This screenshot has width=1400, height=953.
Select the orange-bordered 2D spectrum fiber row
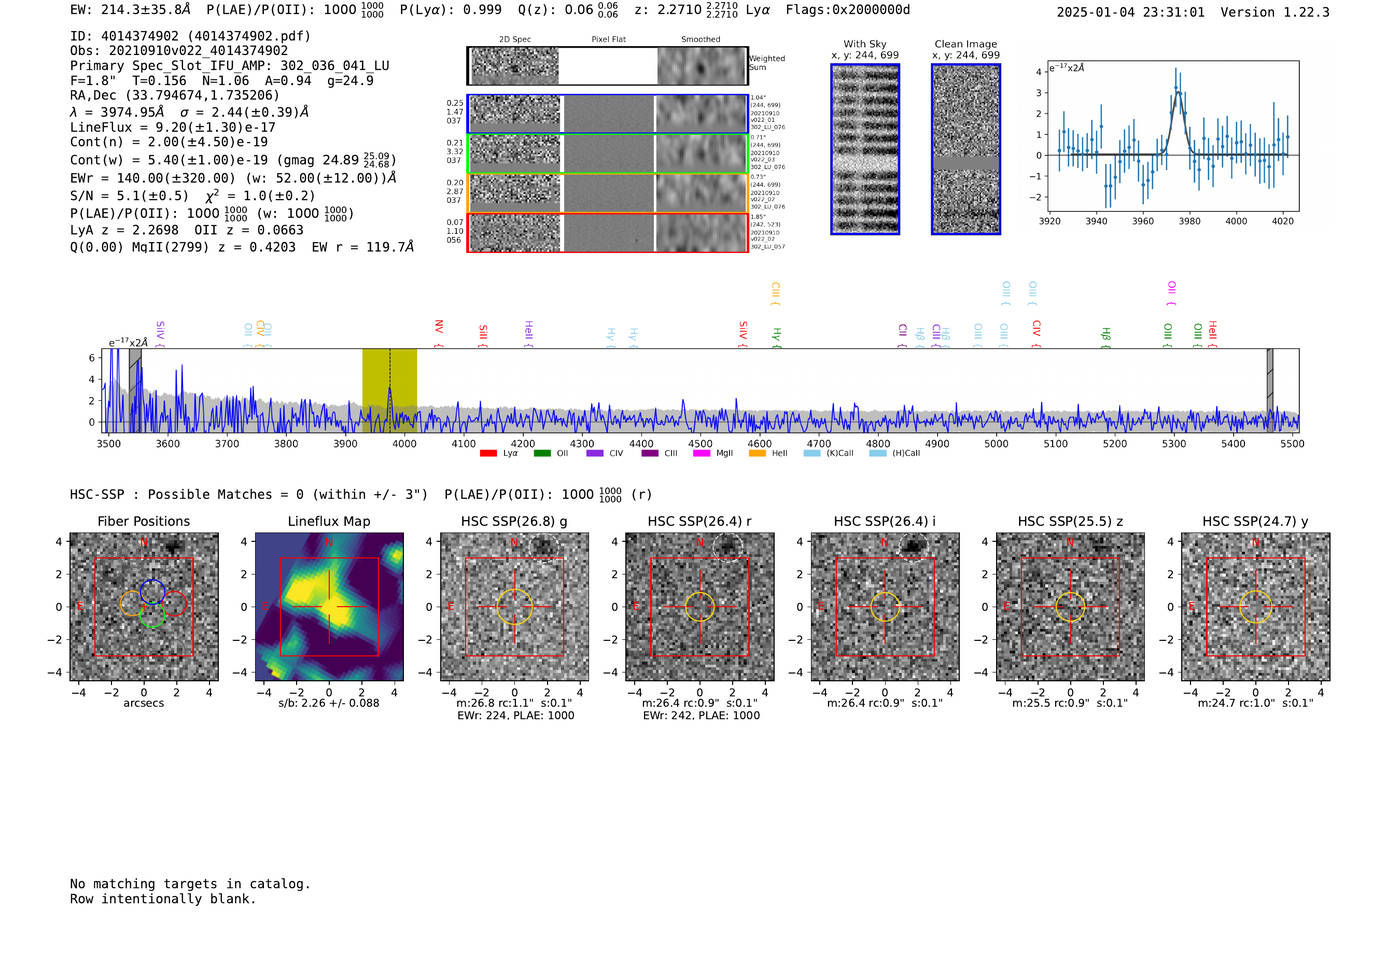pos(607,193)
